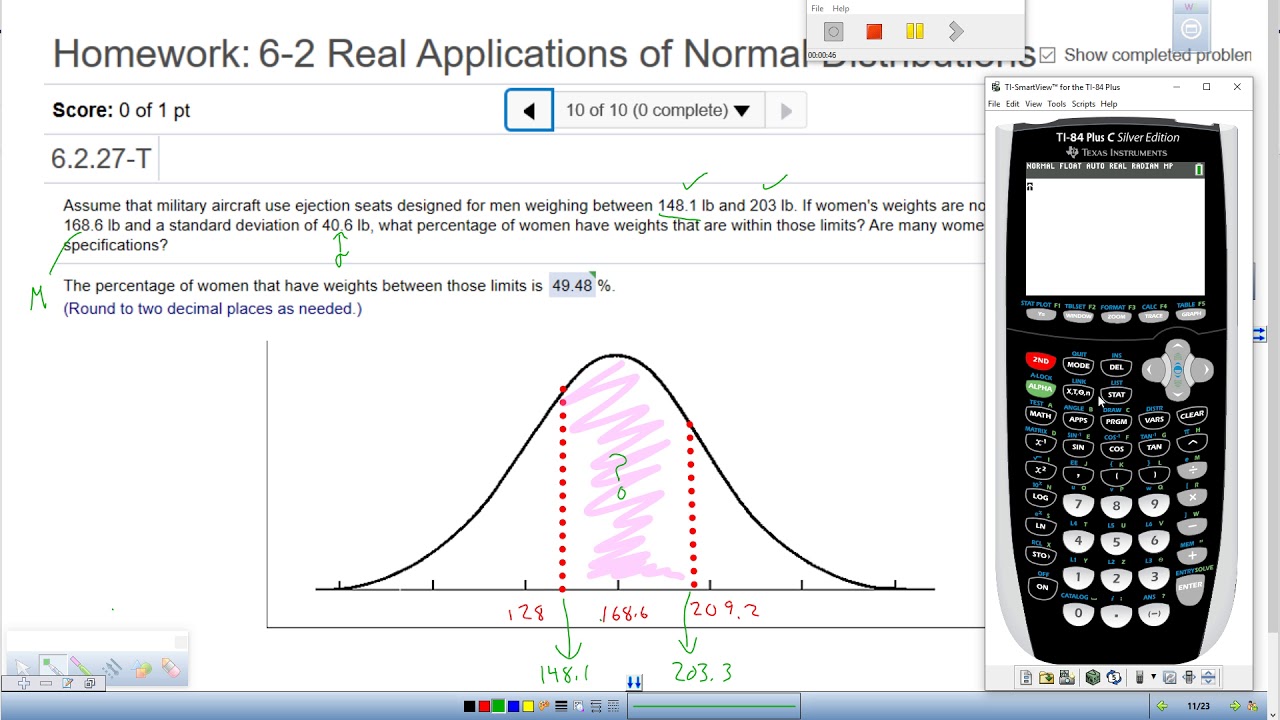Open TI-SmartView Tools menu
Image resolution: width=1280 pixels, height=720 pixels.
point(1056,104)
